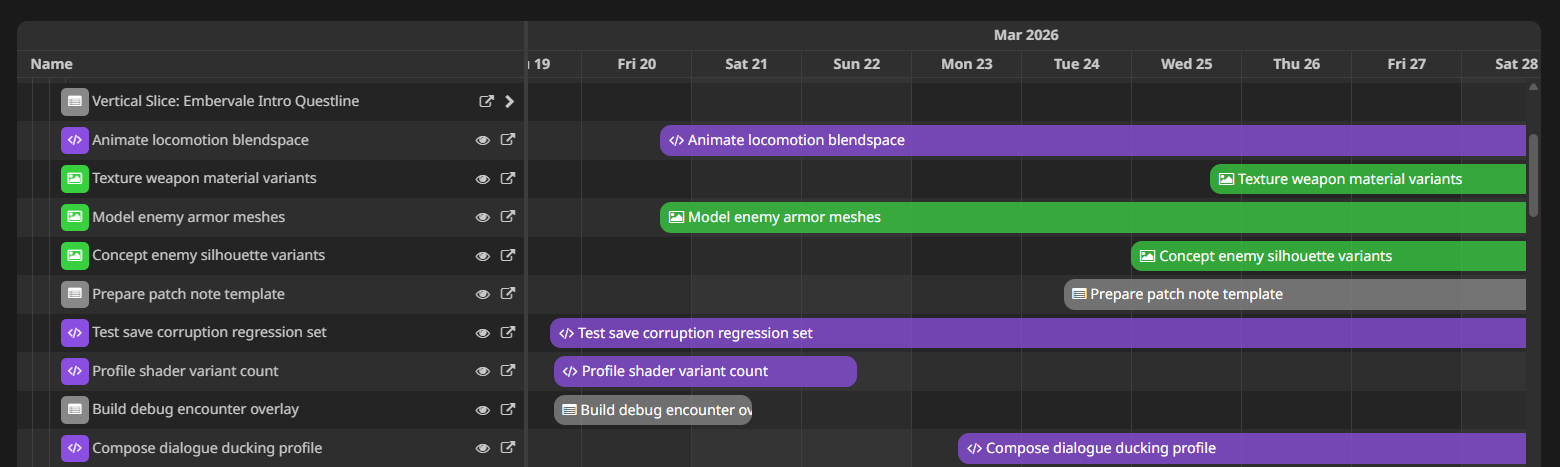
Task: Click code icon beside Test save corruption regression set
Action: tap(74, 332)
